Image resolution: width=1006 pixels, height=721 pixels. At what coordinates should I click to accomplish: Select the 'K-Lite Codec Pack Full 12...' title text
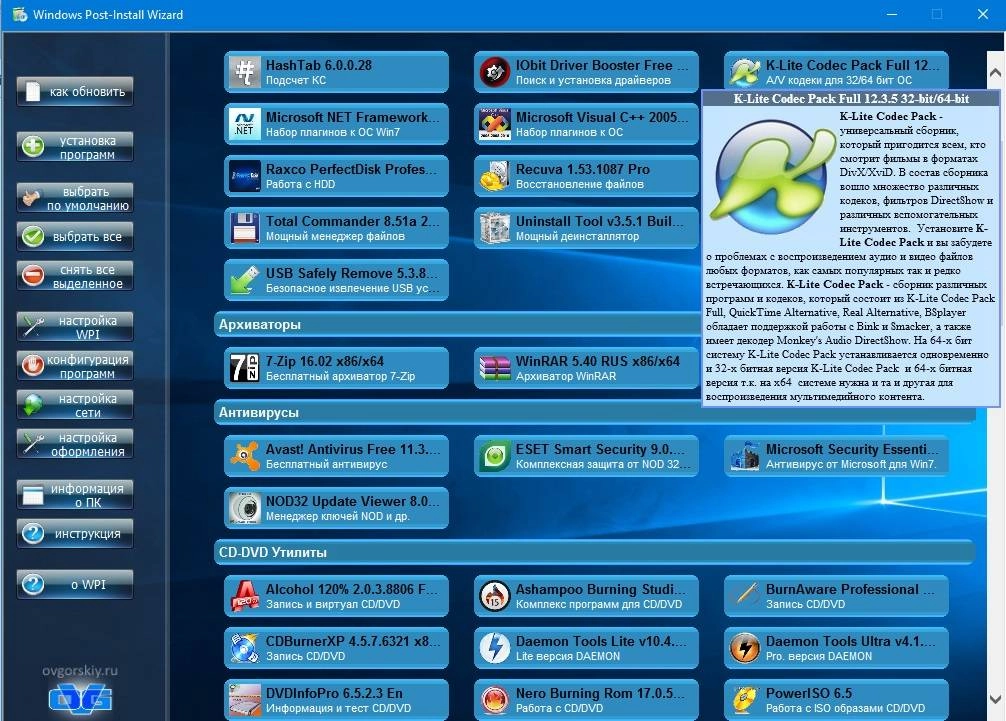[x=852, y=65]
